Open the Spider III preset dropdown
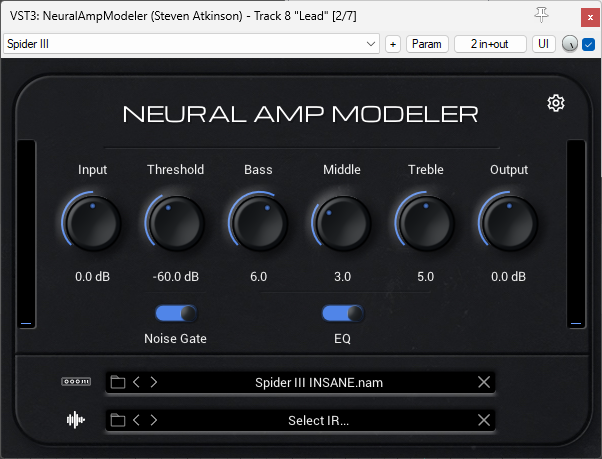Viewport: 602px width, 459px height. (192, 44)
